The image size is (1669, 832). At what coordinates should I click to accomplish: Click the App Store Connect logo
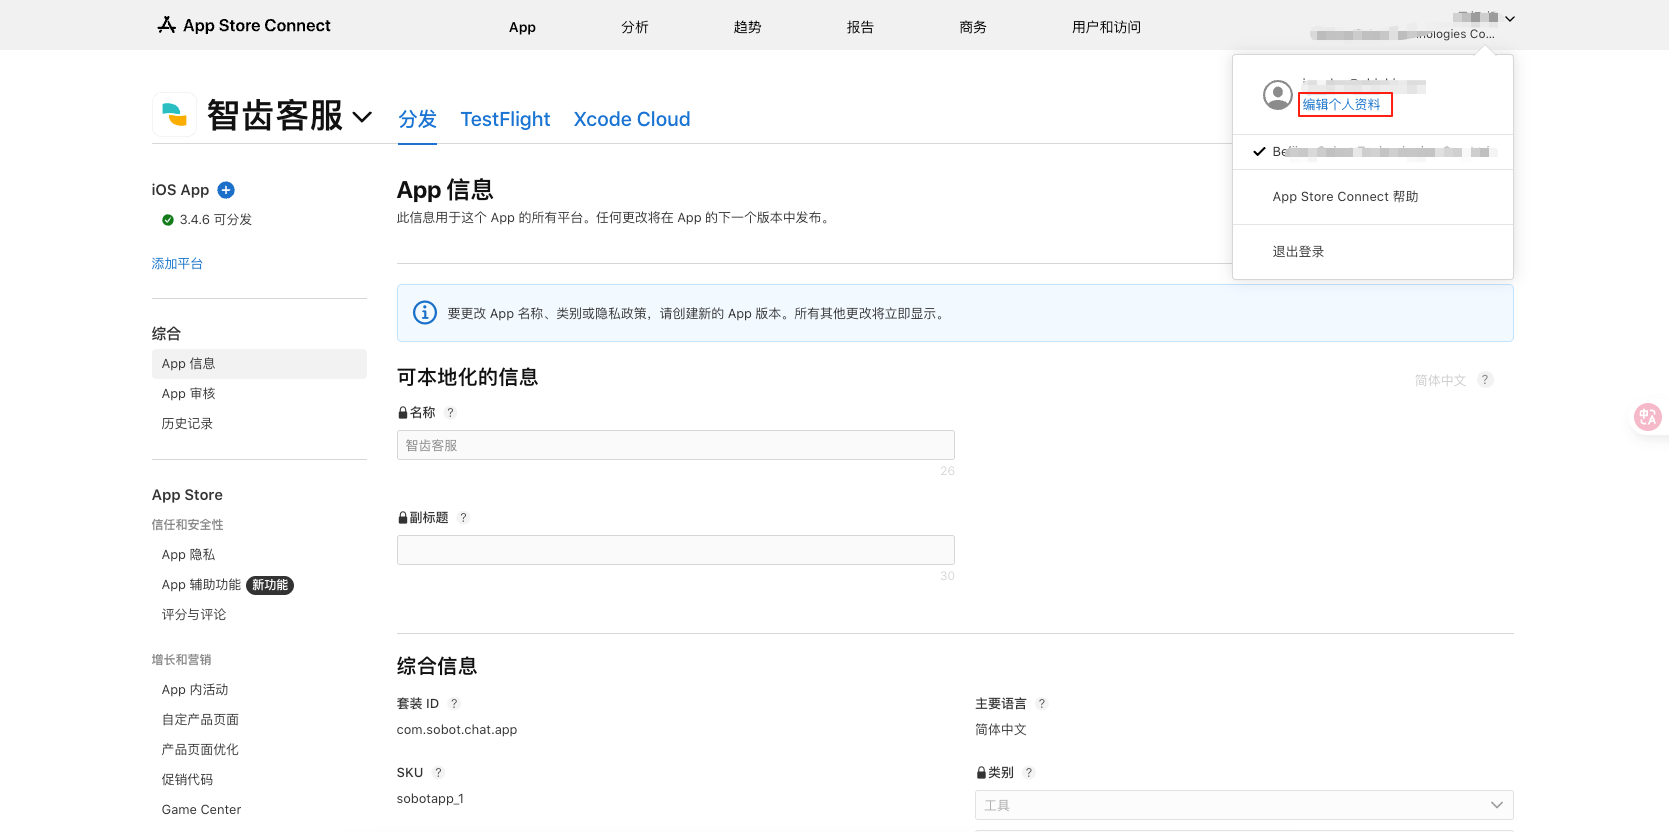[x=244, y=25]
